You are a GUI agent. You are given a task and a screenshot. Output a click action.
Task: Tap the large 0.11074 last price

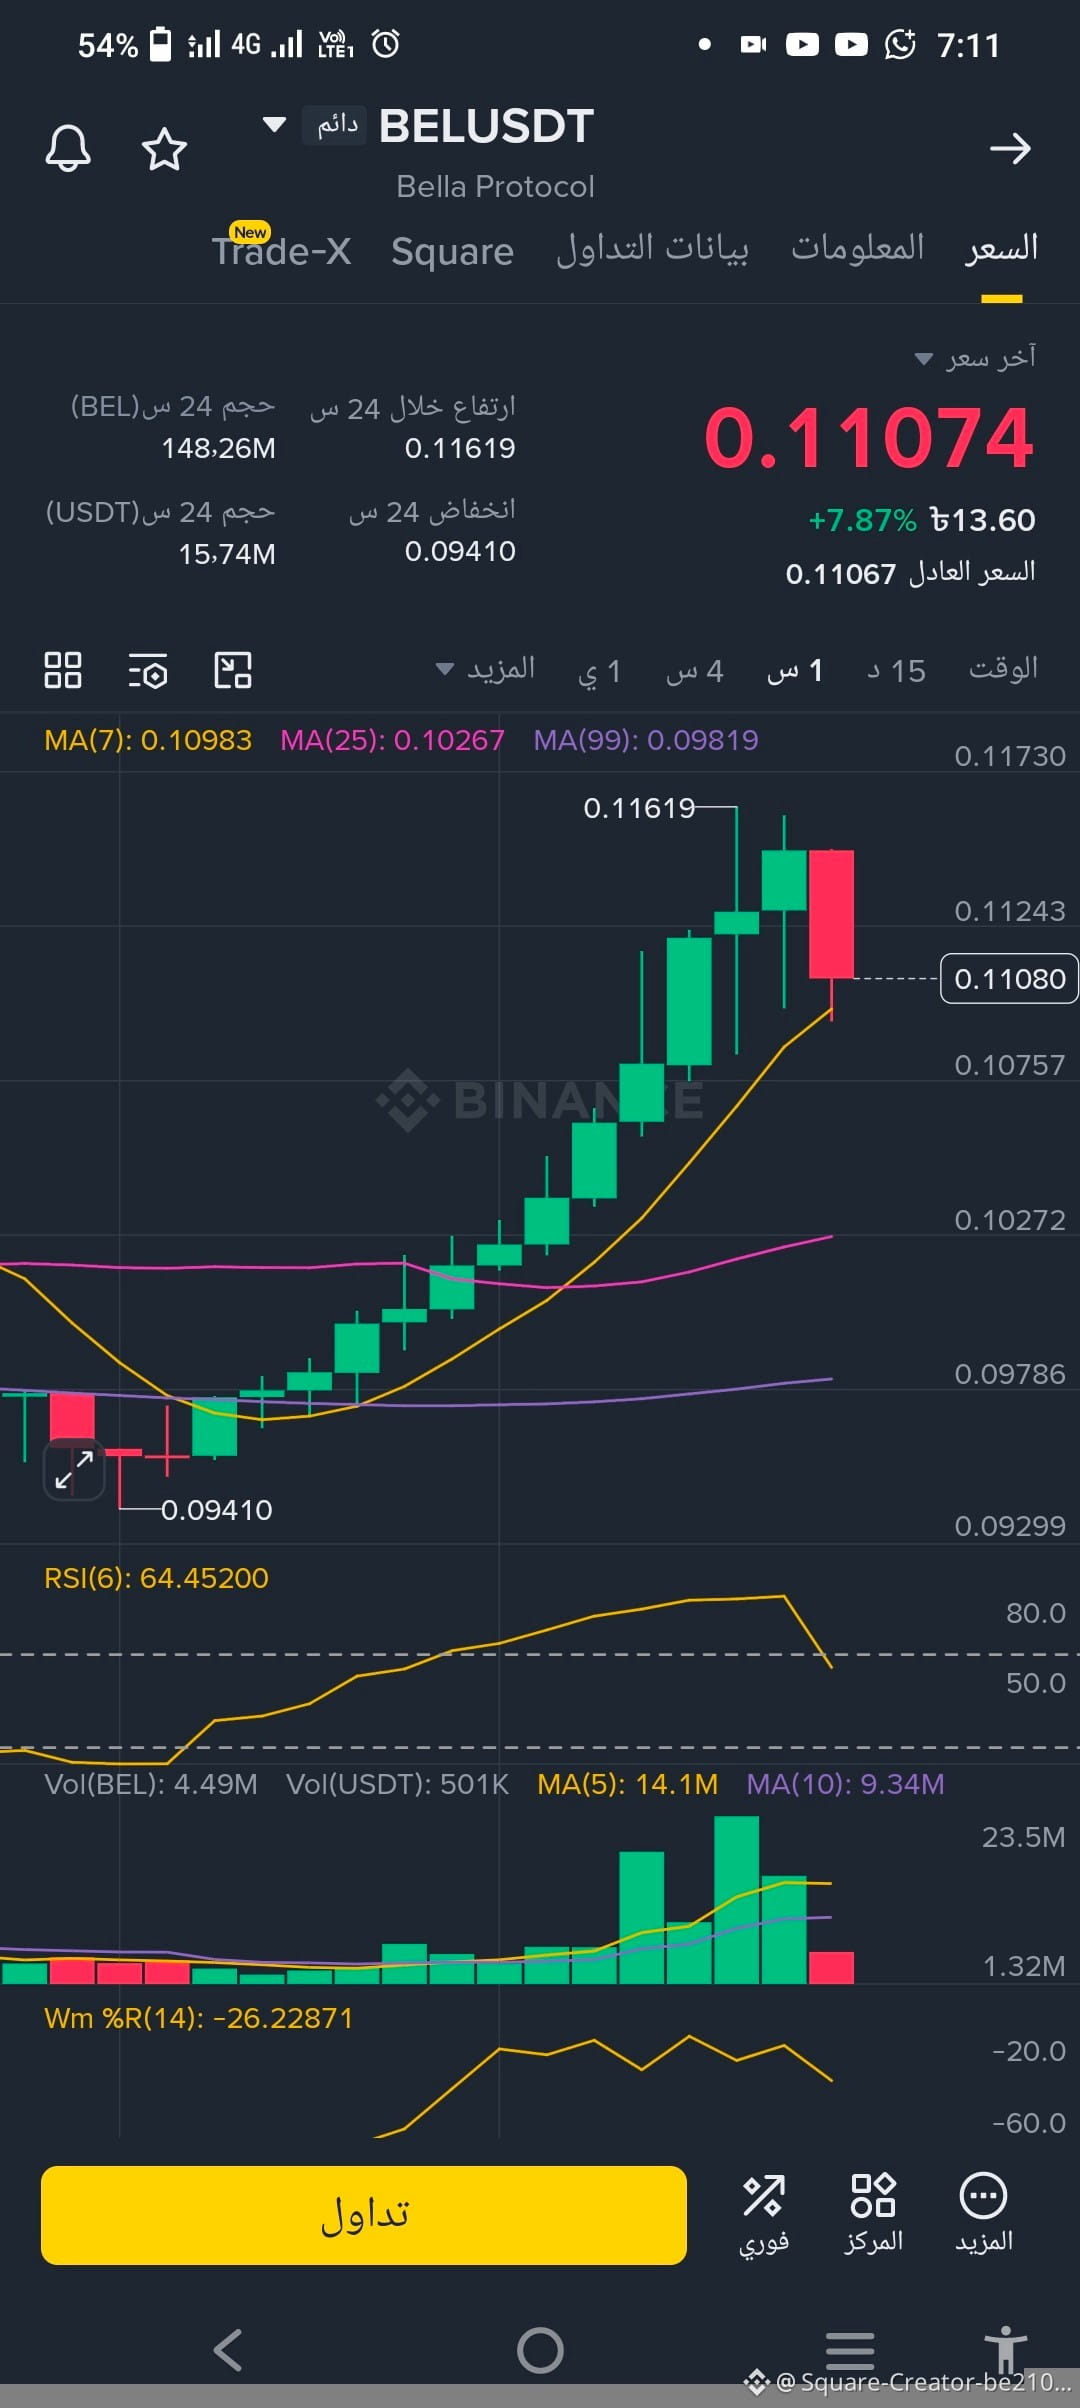point(868,438)
